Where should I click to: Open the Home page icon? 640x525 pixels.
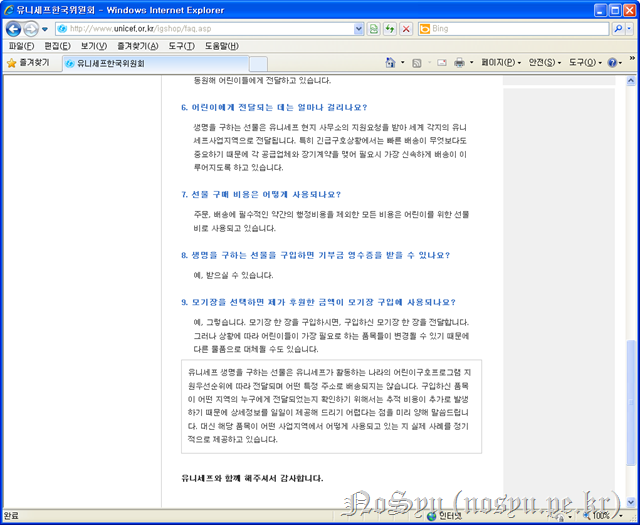tap(391, 63)
